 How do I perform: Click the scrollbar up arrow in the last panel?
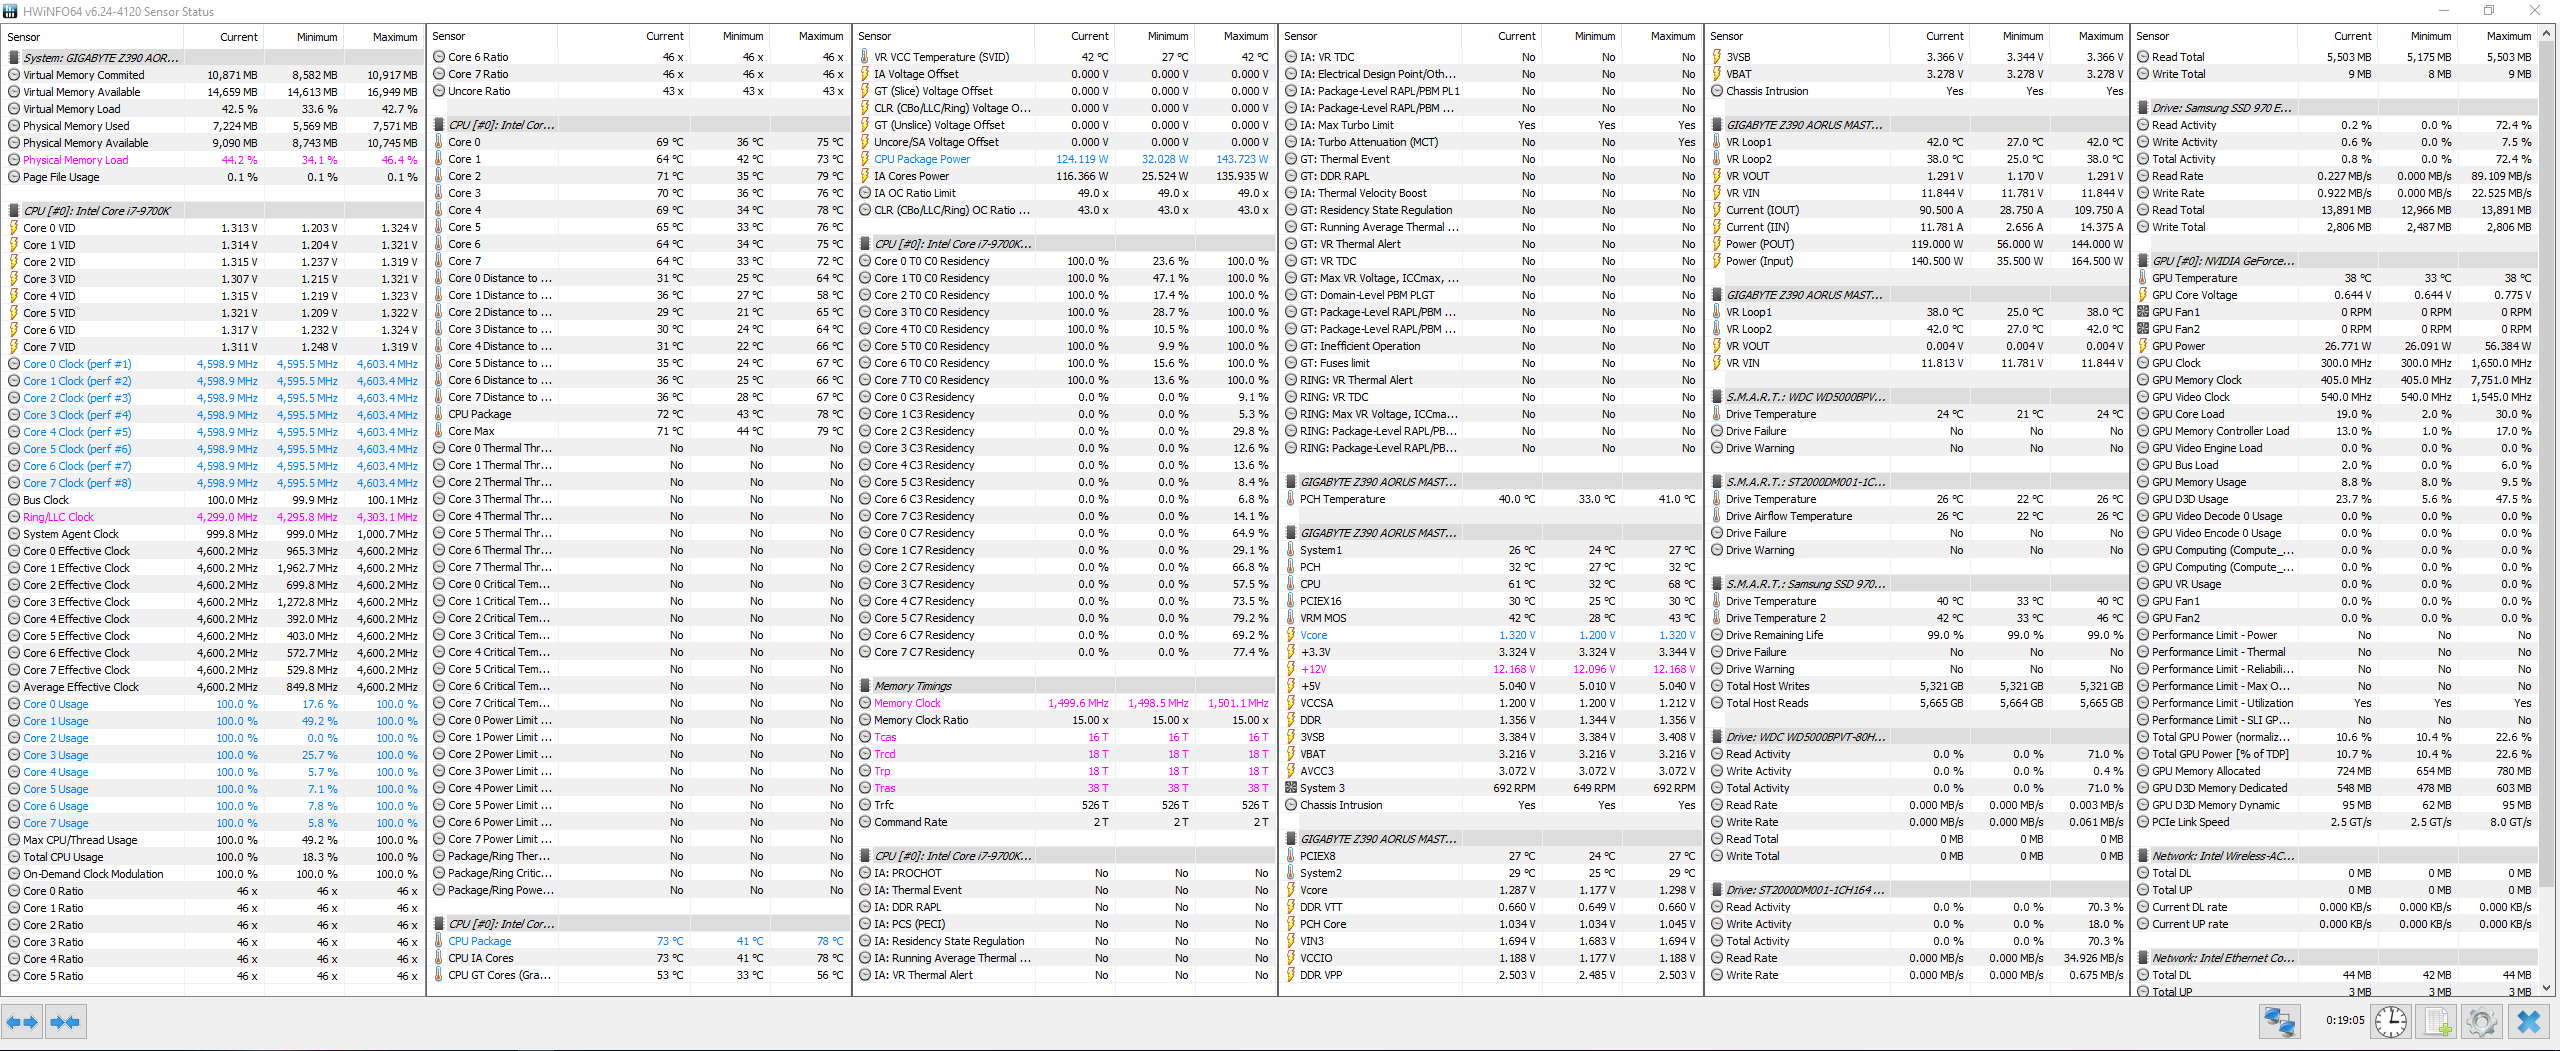click(x=2547, y=34)
